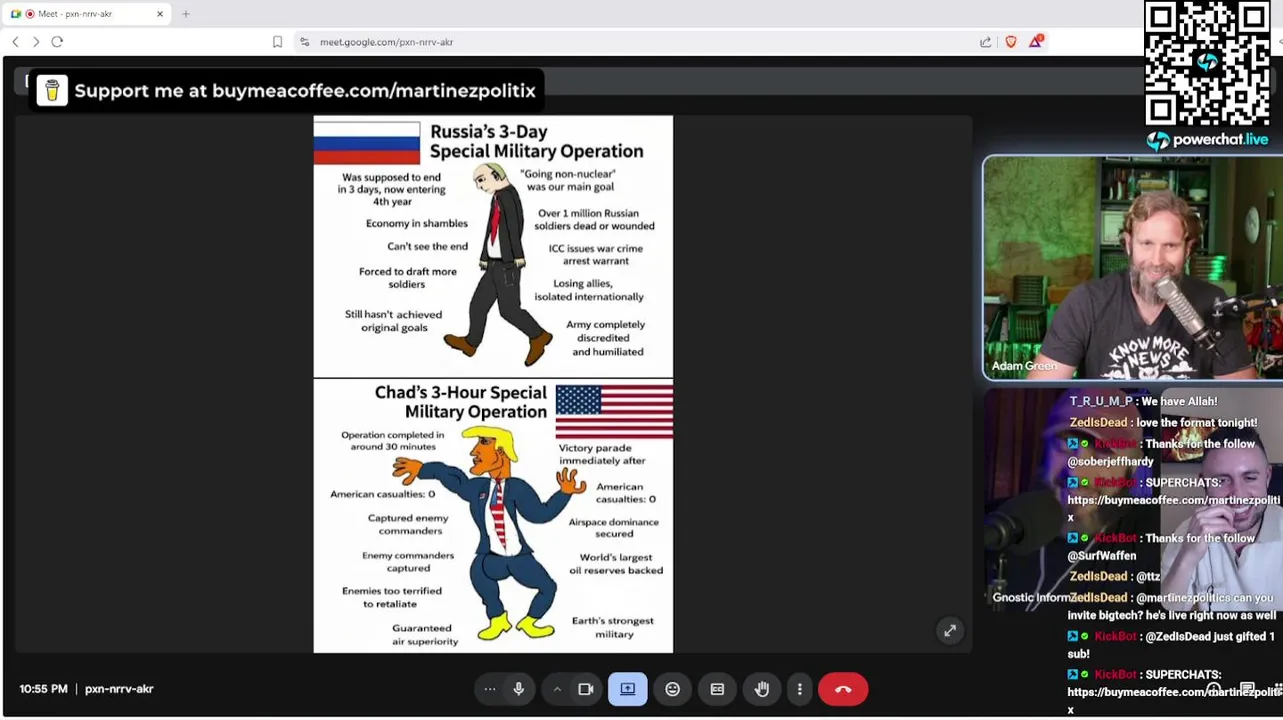Raise hand in the meeting
Image resolution: width=1283 pixels, height=720 pixels.
coord(762,689)
